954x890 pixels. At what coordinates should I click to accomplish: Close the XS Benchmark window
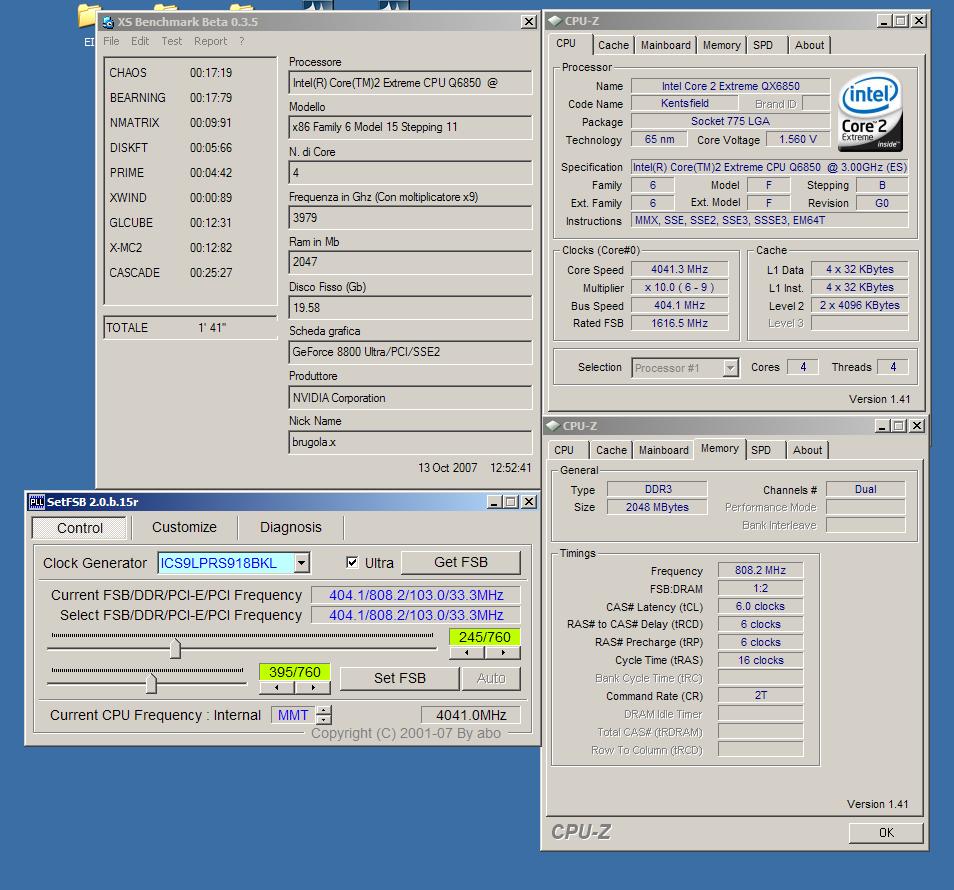529,22
